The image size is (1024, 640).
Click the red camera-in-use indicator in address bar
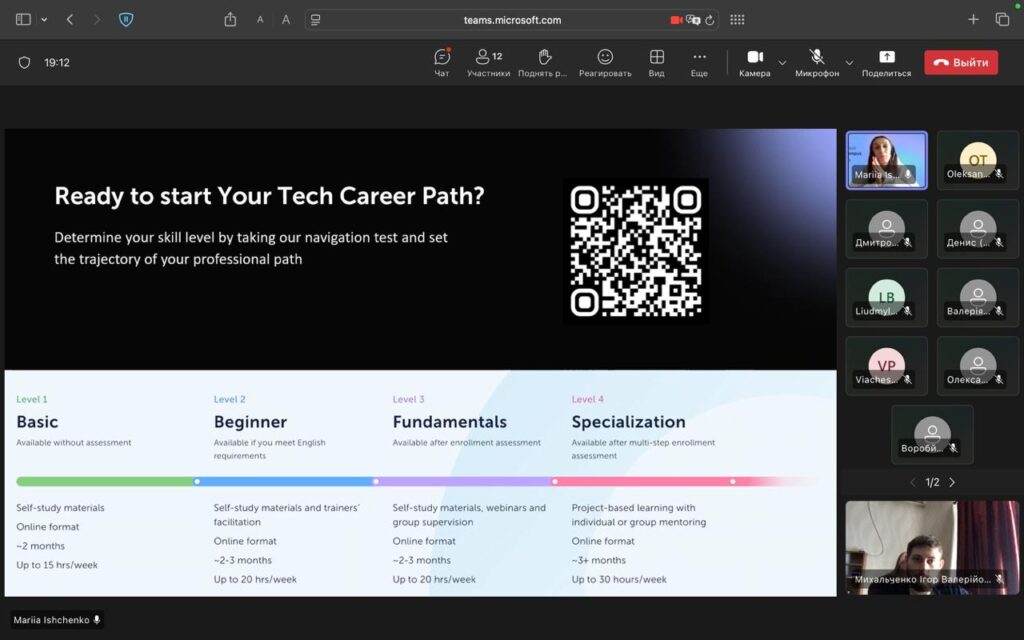(676, 20)
